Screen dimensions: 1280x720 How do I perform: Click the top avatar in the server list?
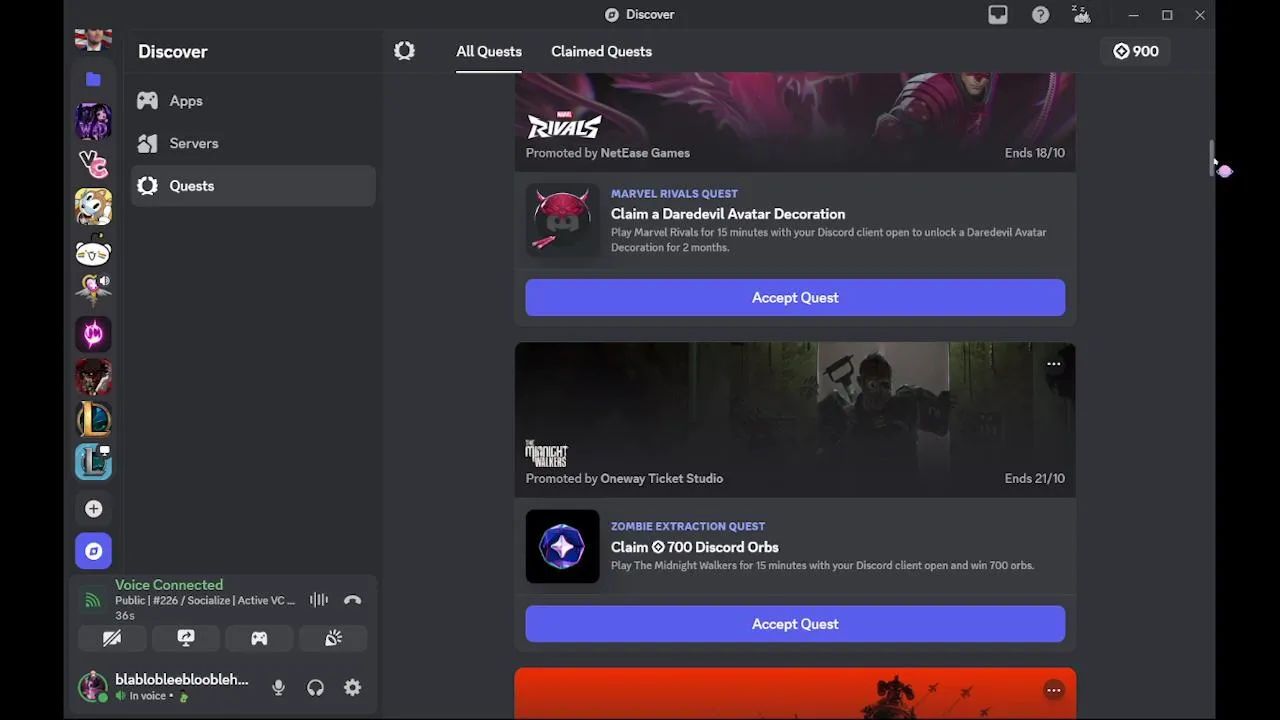(x=93, y=40)
